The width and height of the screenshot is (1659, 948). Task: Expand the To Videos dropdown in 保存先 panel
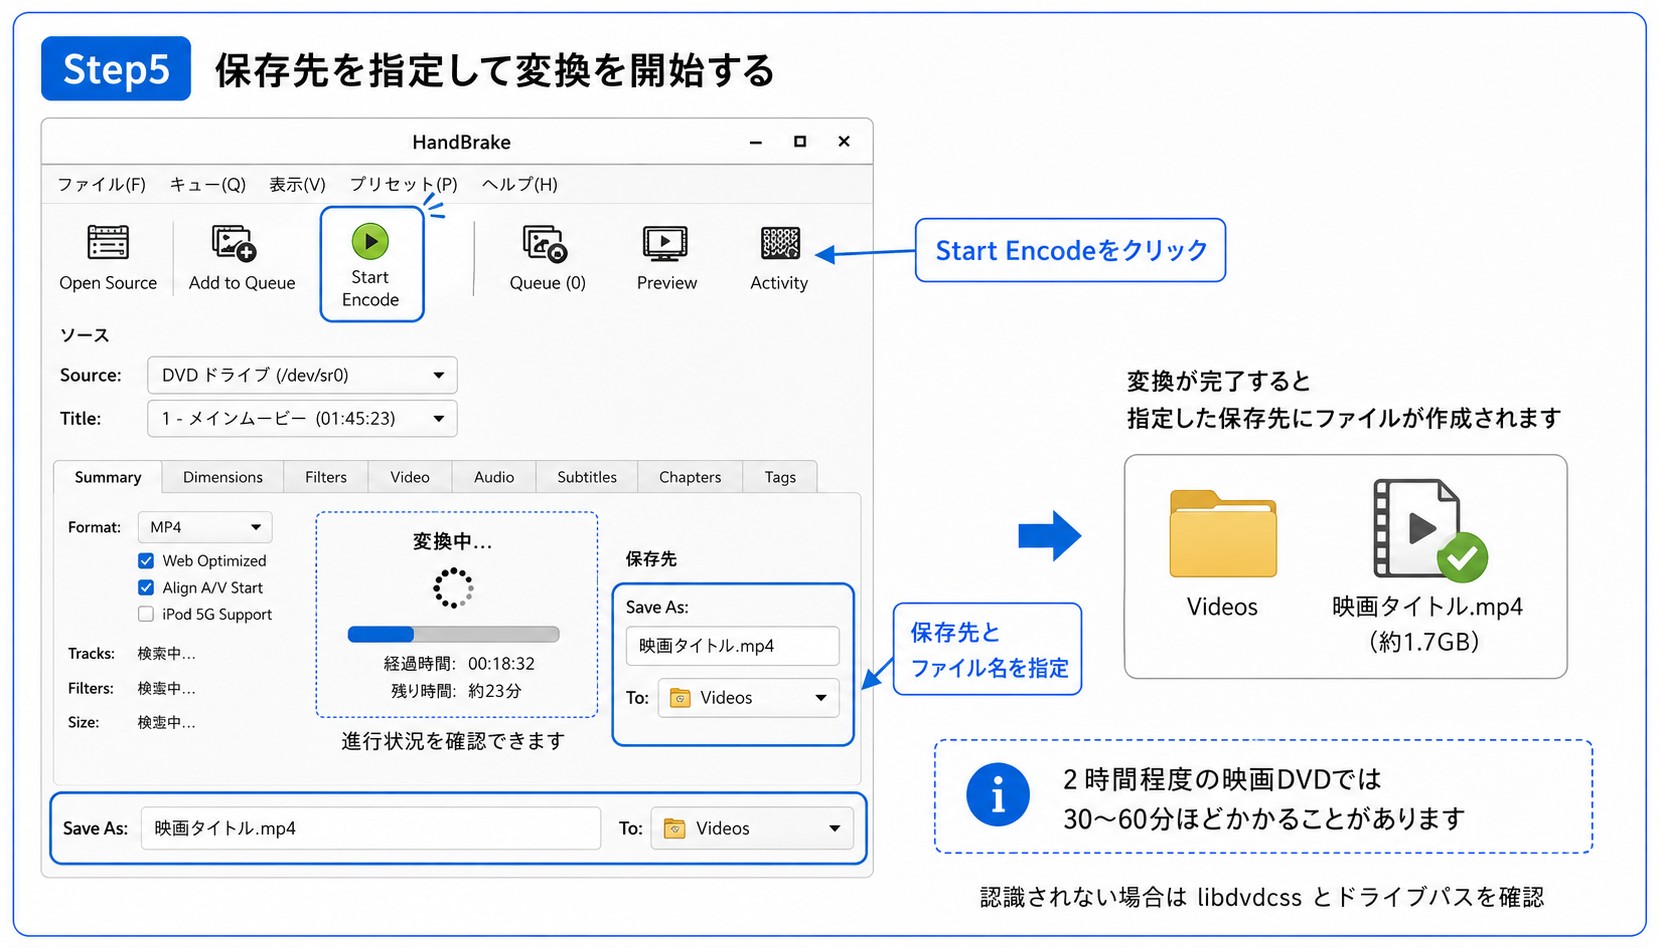tap(748, 698)
